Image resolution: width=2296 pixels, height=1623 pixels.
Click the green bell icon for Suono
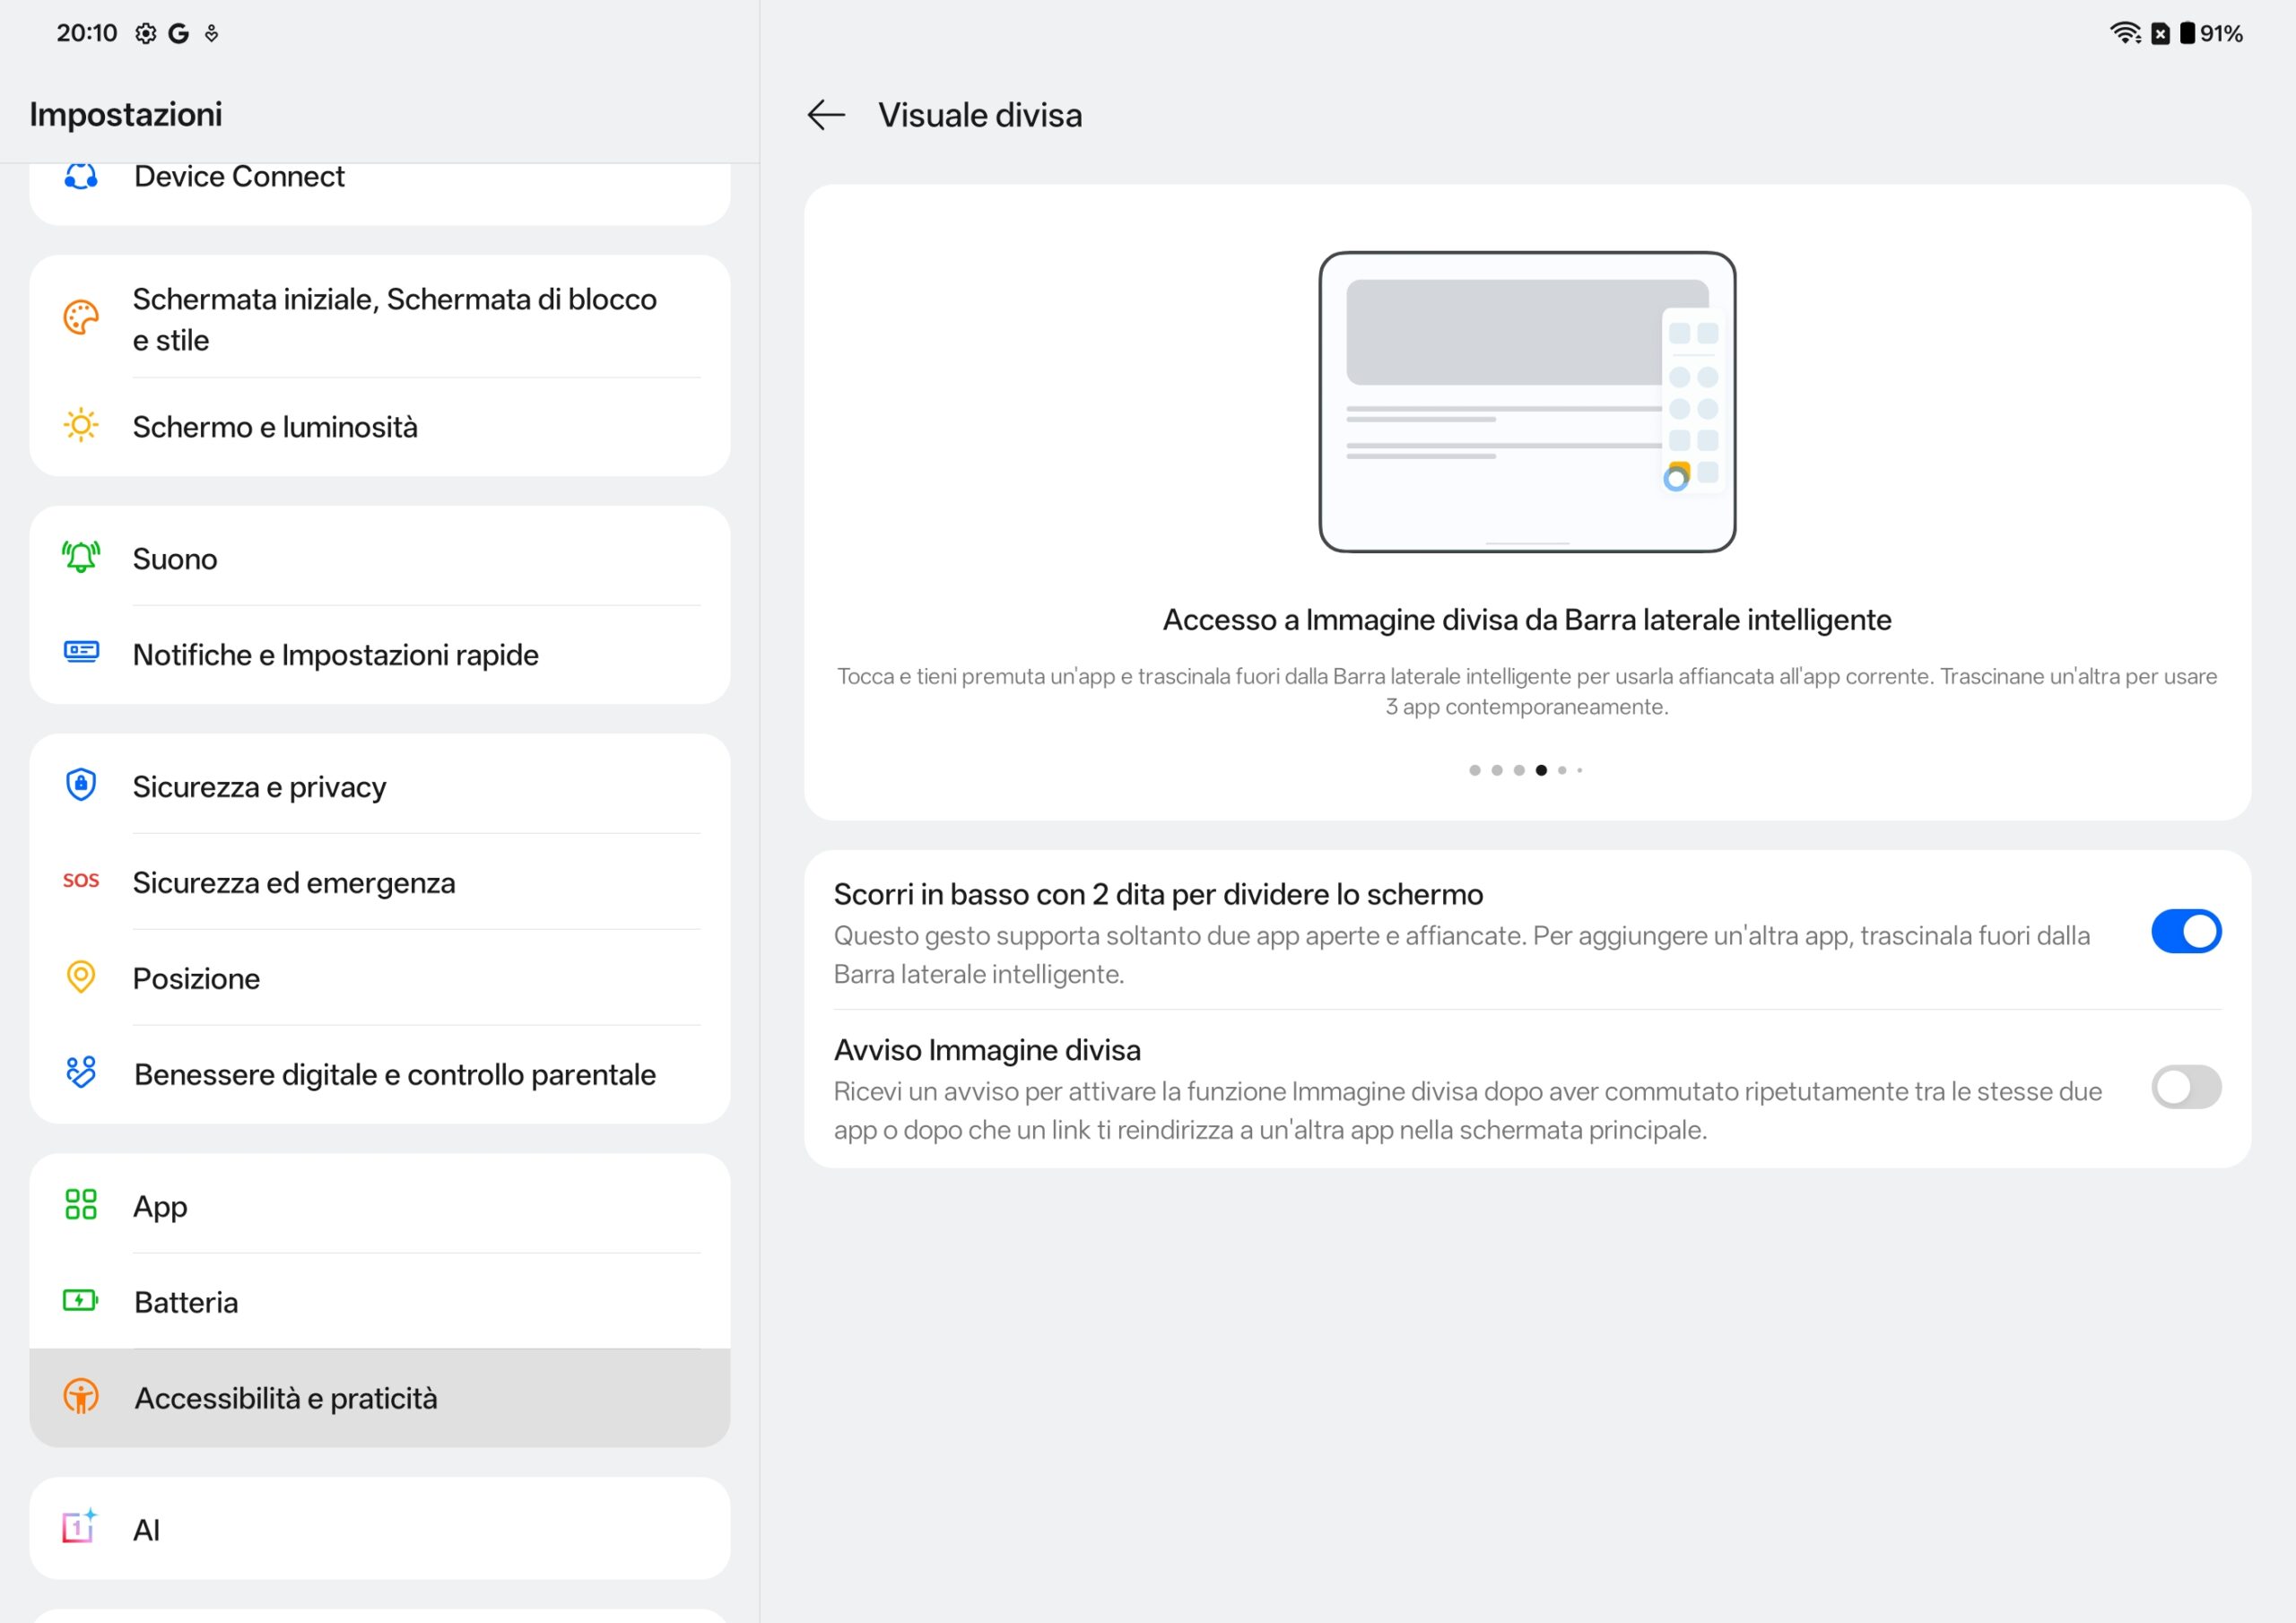81,557
